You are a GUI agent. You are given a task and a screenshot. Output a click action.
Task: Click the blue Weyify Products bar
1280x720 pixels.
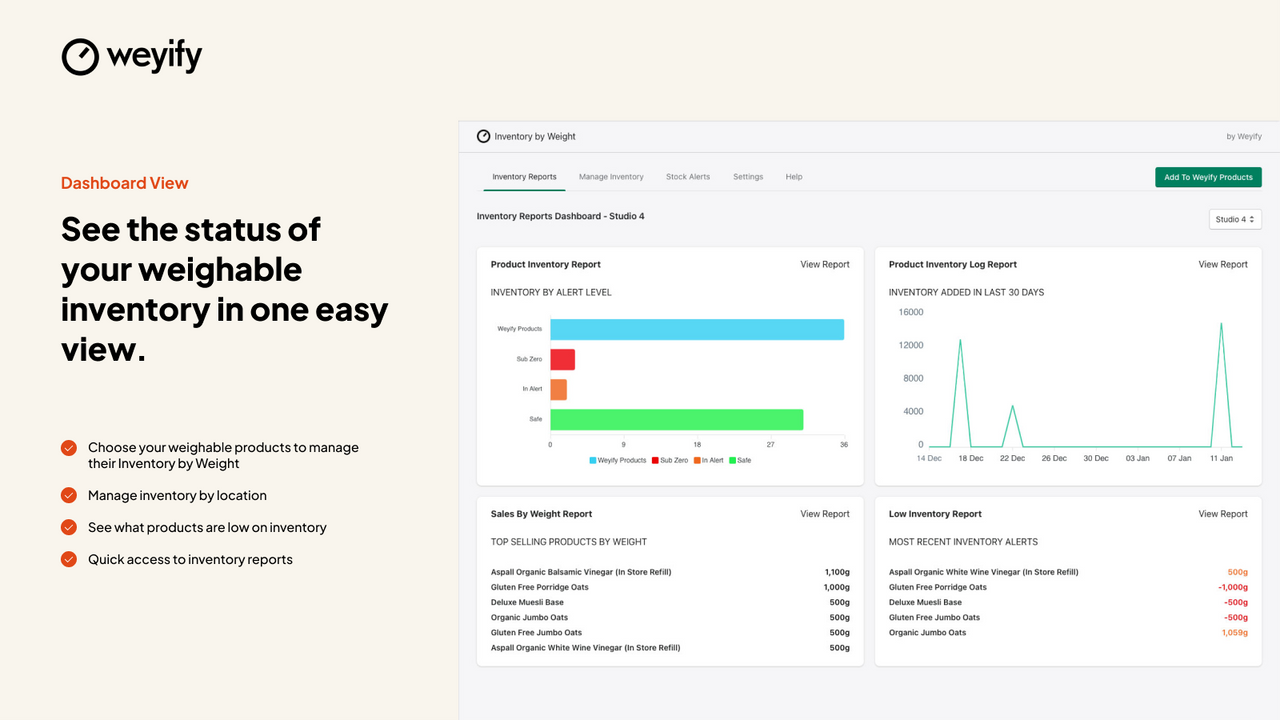tap(697, 329)
